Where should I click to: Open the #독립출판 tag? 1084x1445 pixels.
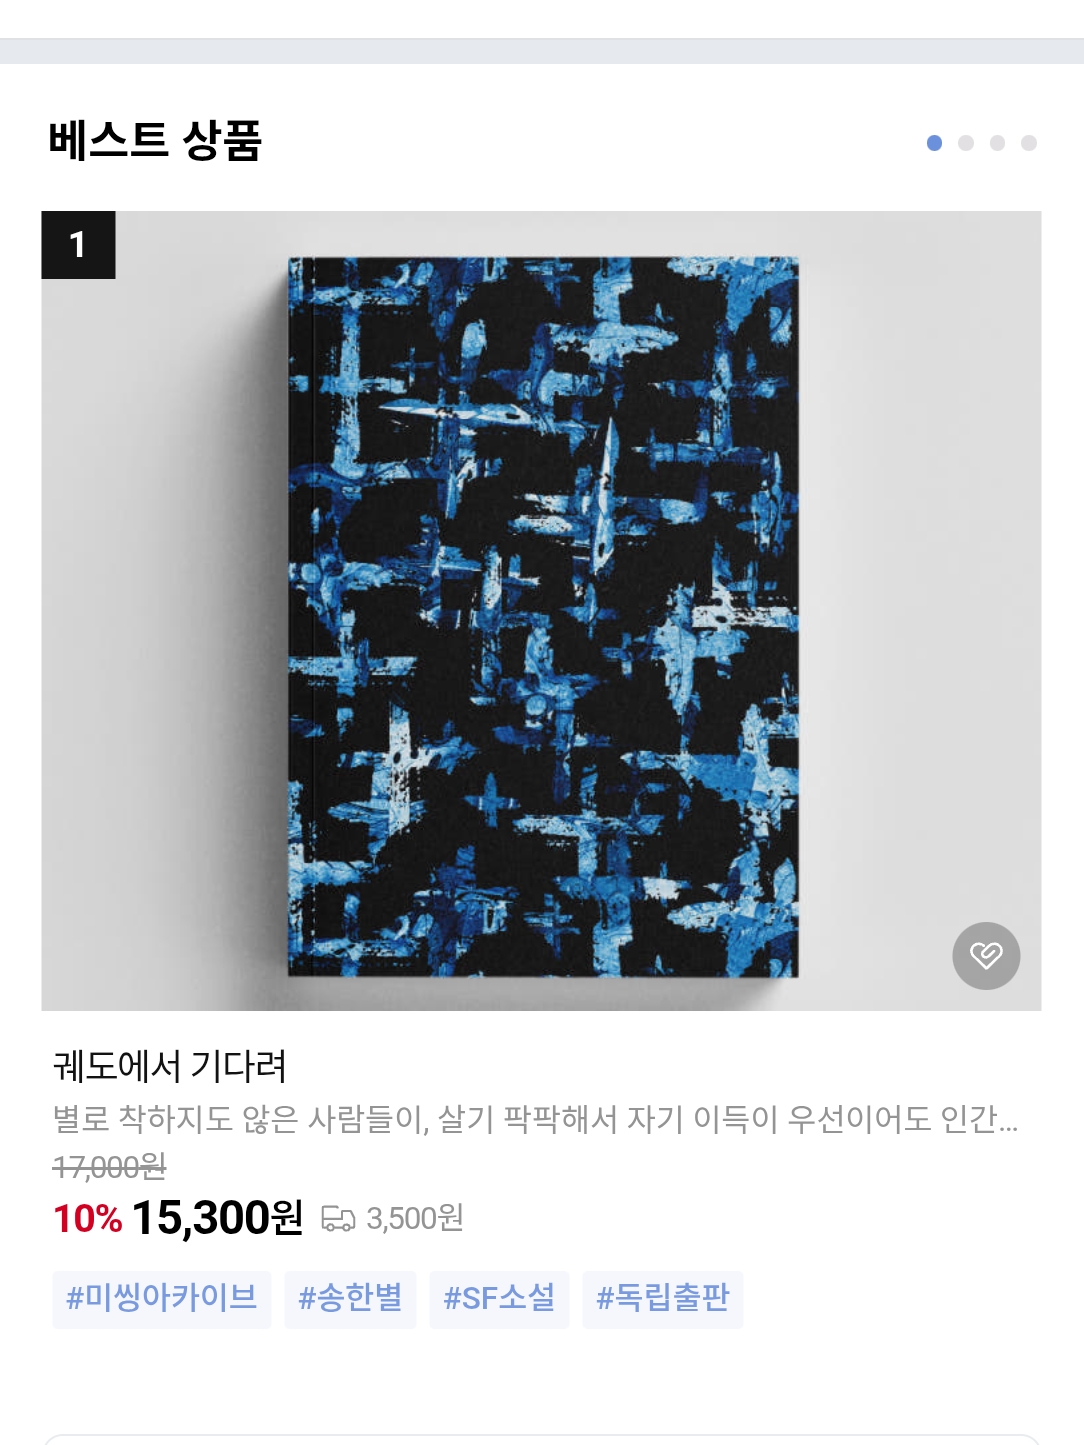click(x=663, y=1298)
